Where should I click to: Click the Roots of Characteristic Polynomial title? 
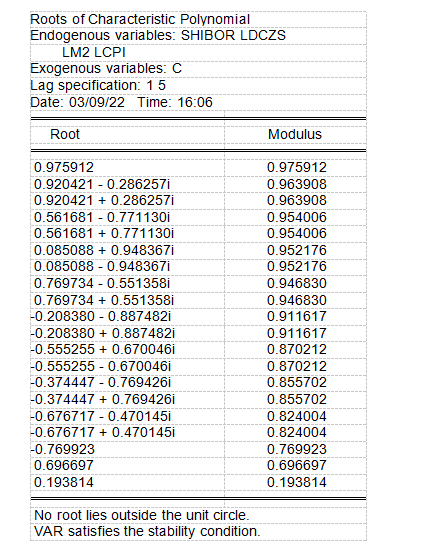coord(140,19)
